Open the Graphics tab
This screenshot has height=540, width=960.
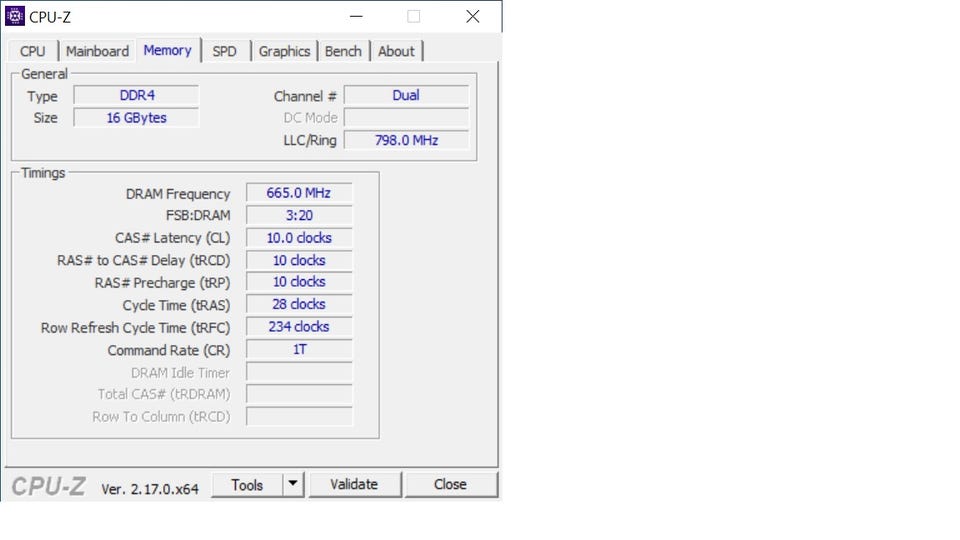coord(284,51)
